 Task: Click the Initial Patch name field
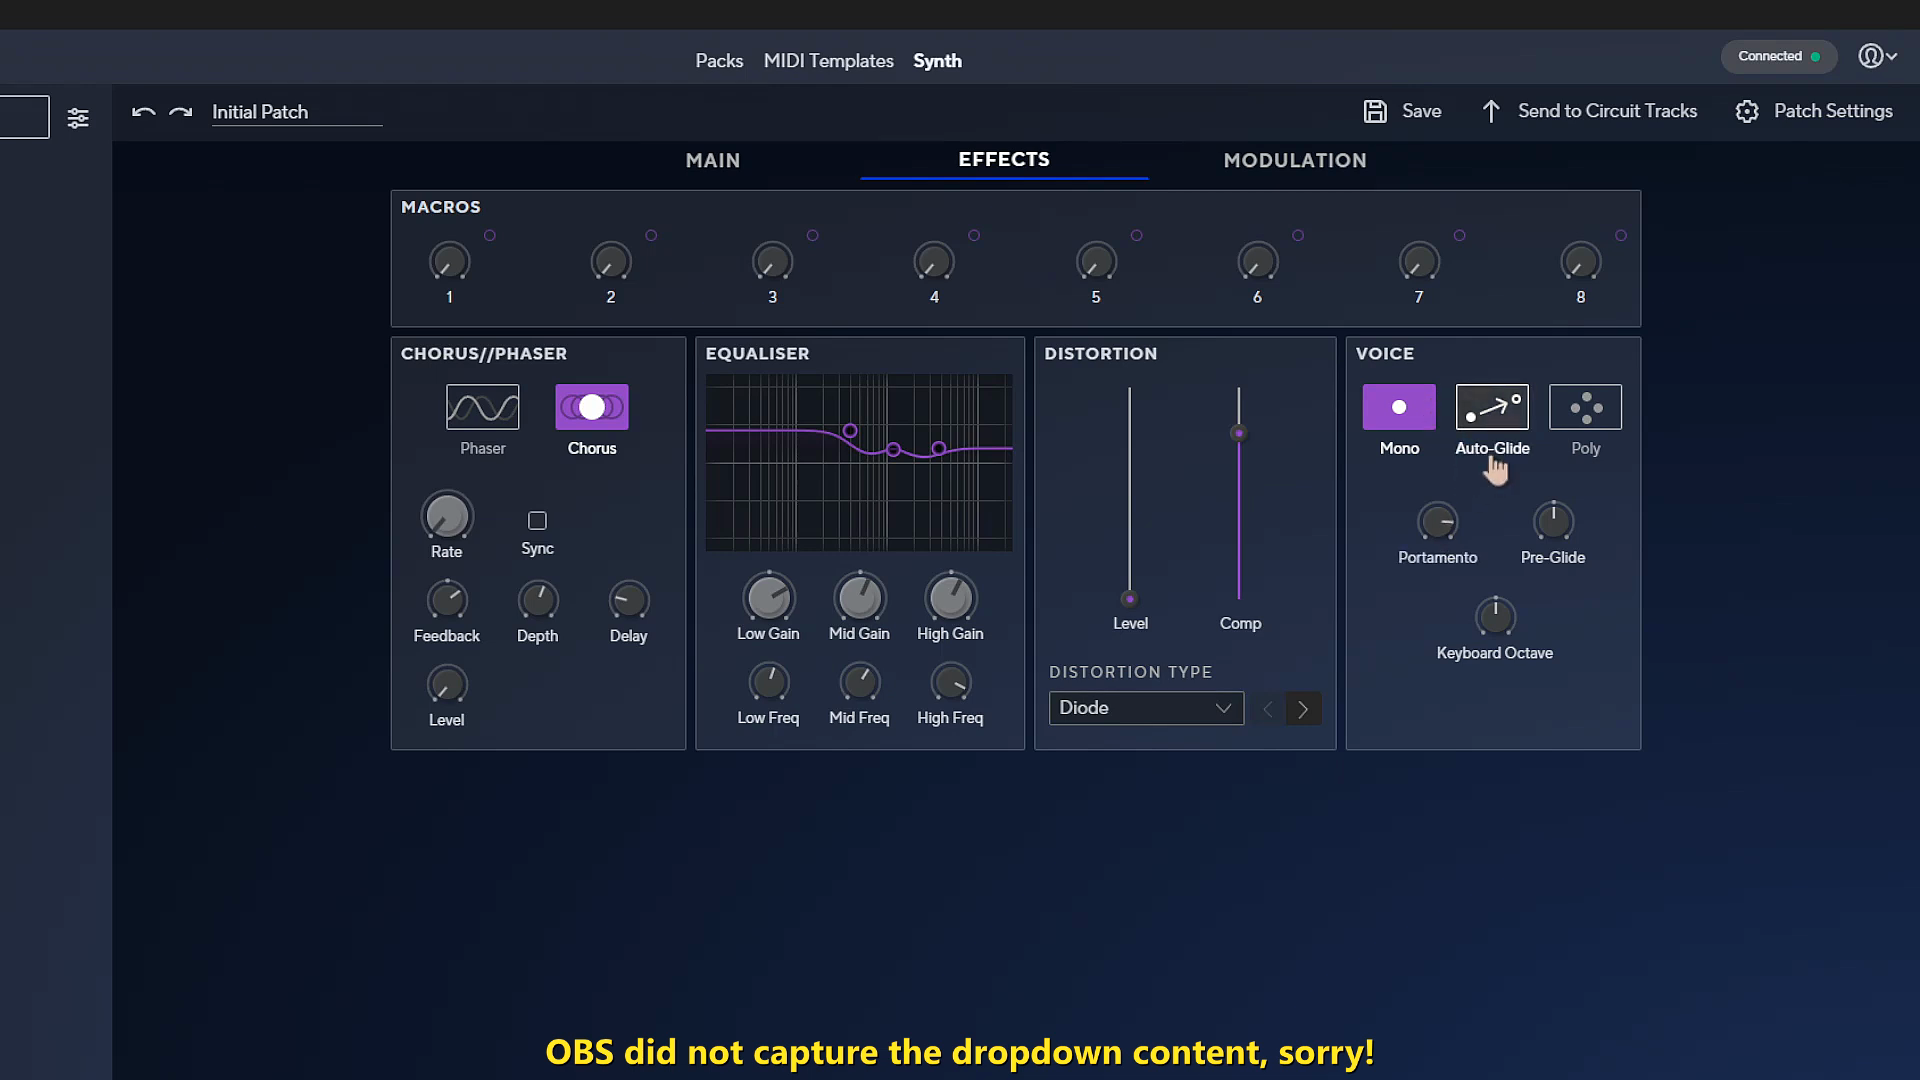pyautogui.click(x=297, y=112)
